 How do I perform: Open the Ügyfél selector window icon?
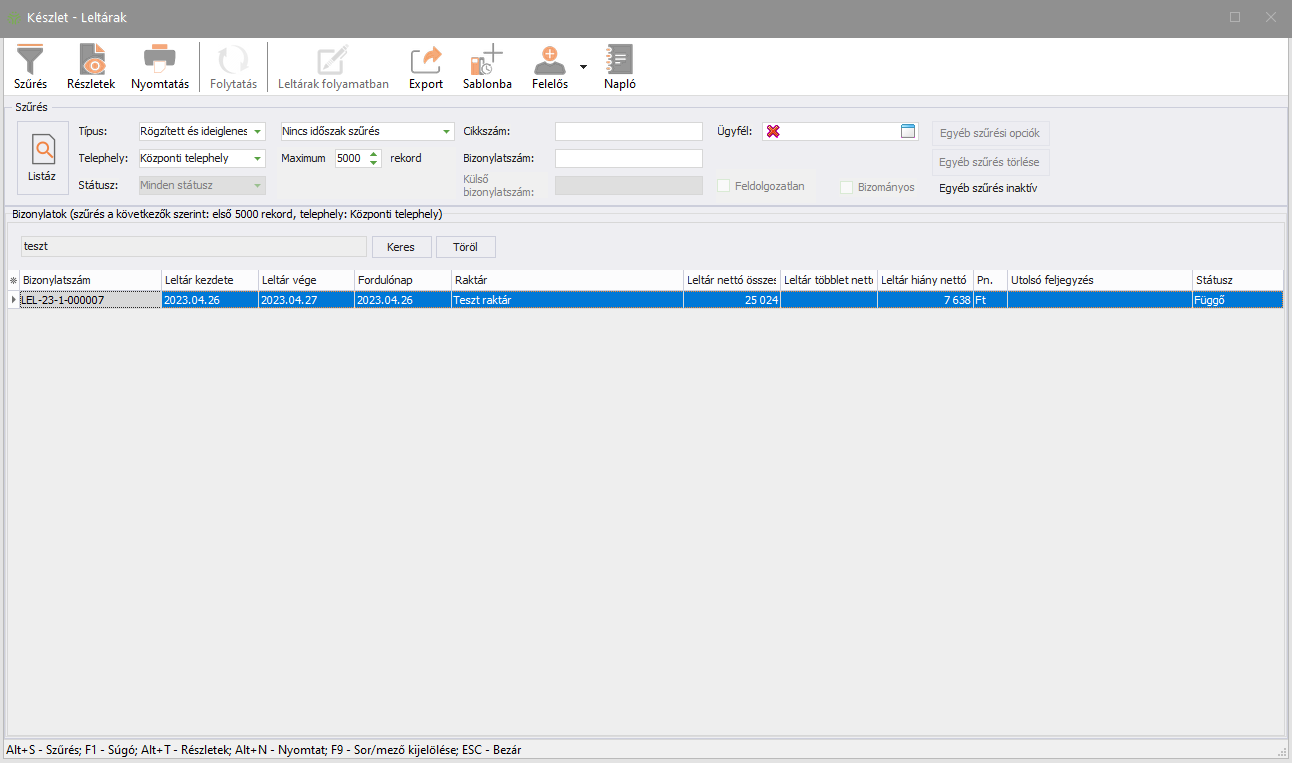908,131
